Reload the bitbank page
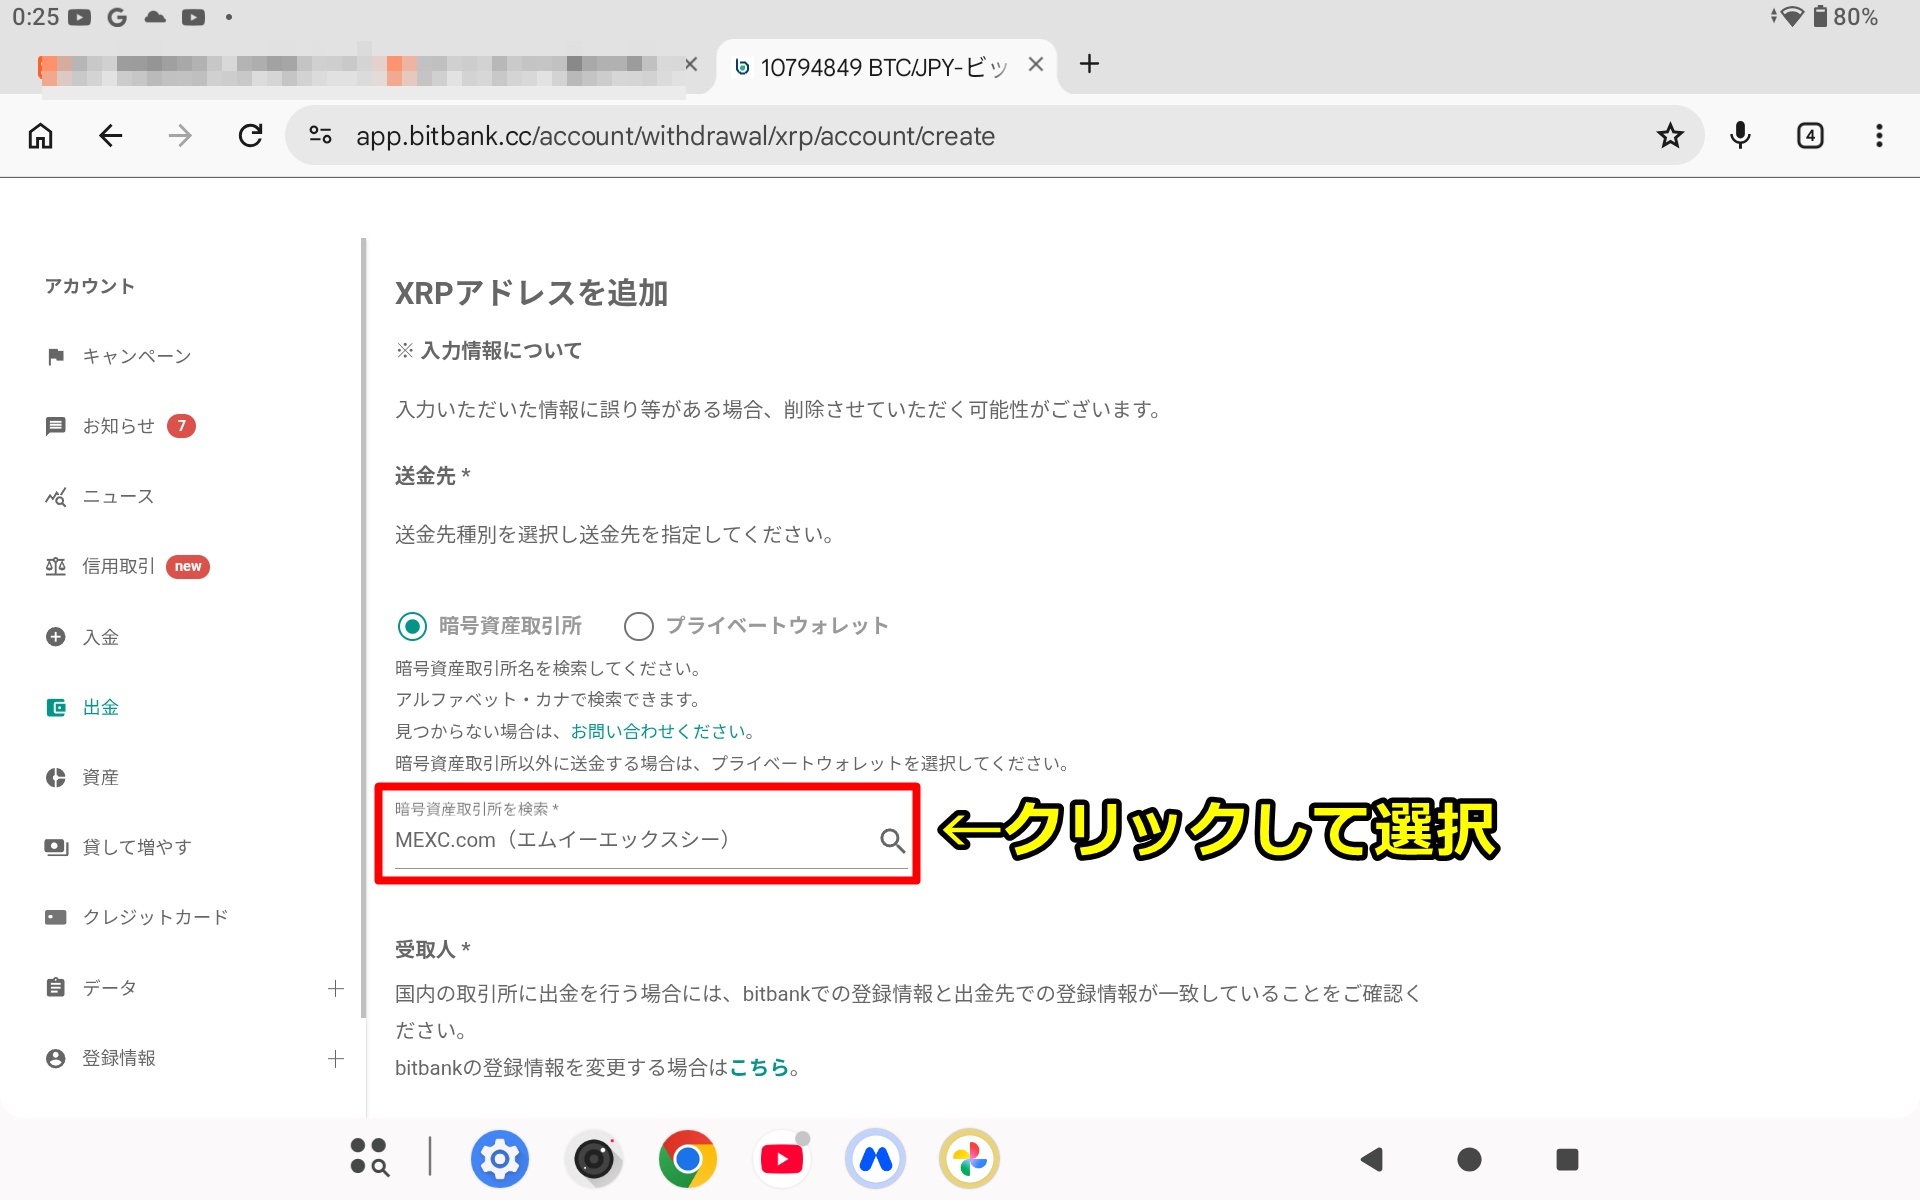The image size is (1920, 1200). (x=250, y=136)
